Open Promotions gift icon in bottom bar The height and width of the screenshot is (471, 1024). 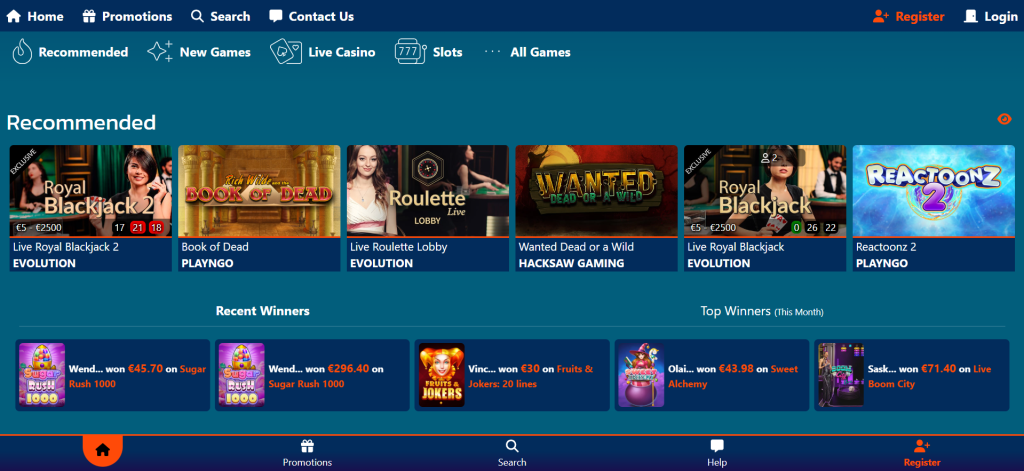click(307, 447)
